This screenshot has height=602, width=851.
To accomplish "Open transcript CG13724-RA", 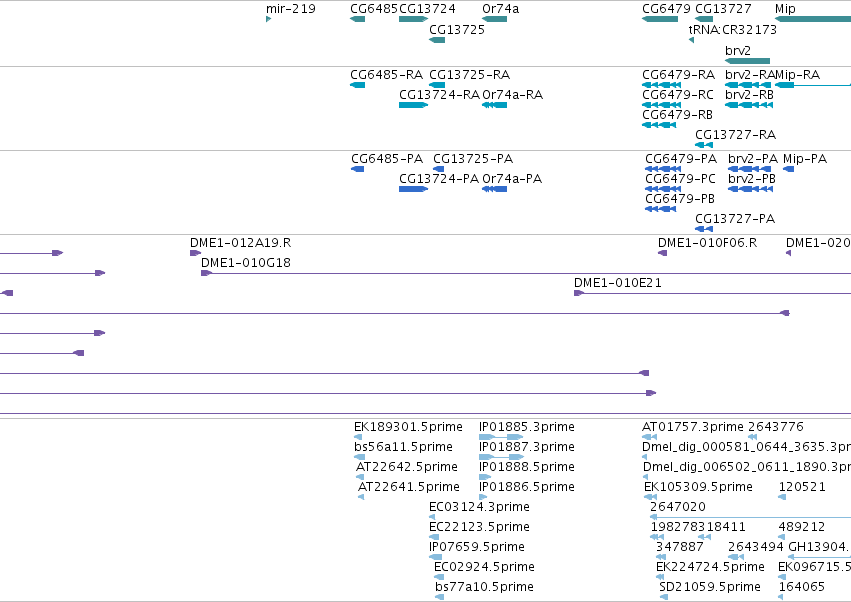I will pyautogui.click(x=439, y=94).
